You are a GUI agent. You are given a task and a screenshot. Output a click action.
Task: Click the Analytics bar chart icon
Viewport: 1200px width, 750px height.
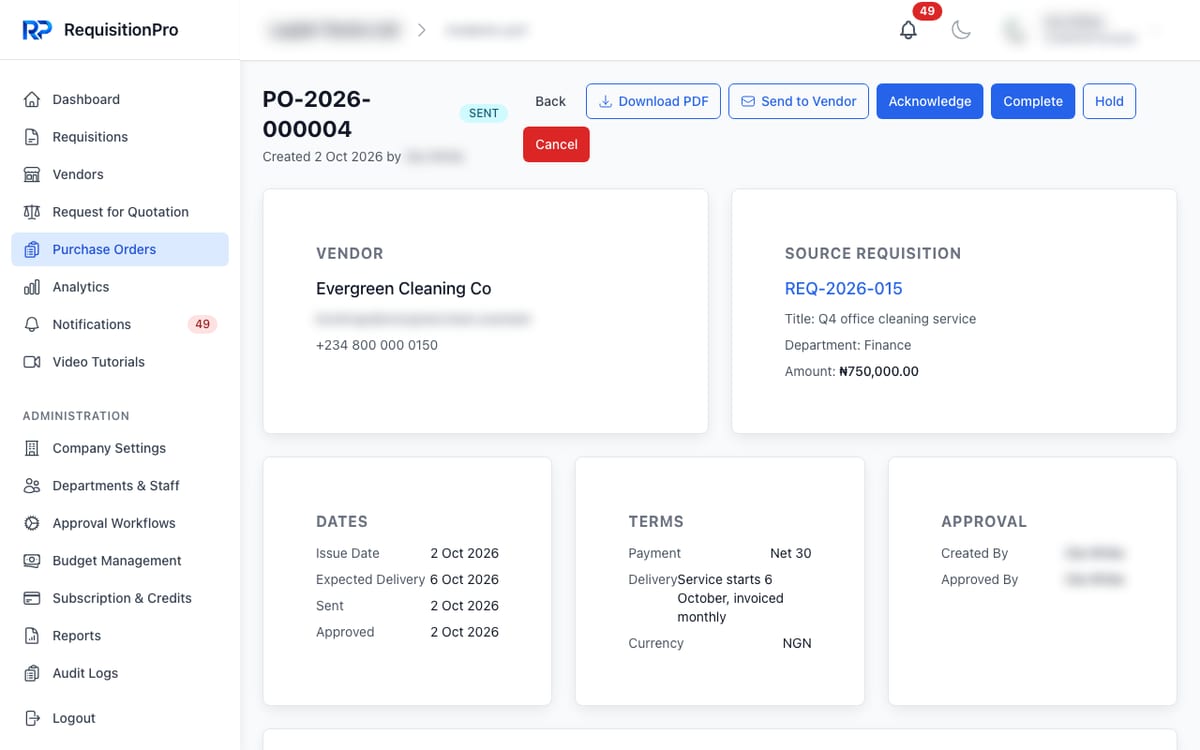(32, 287)
